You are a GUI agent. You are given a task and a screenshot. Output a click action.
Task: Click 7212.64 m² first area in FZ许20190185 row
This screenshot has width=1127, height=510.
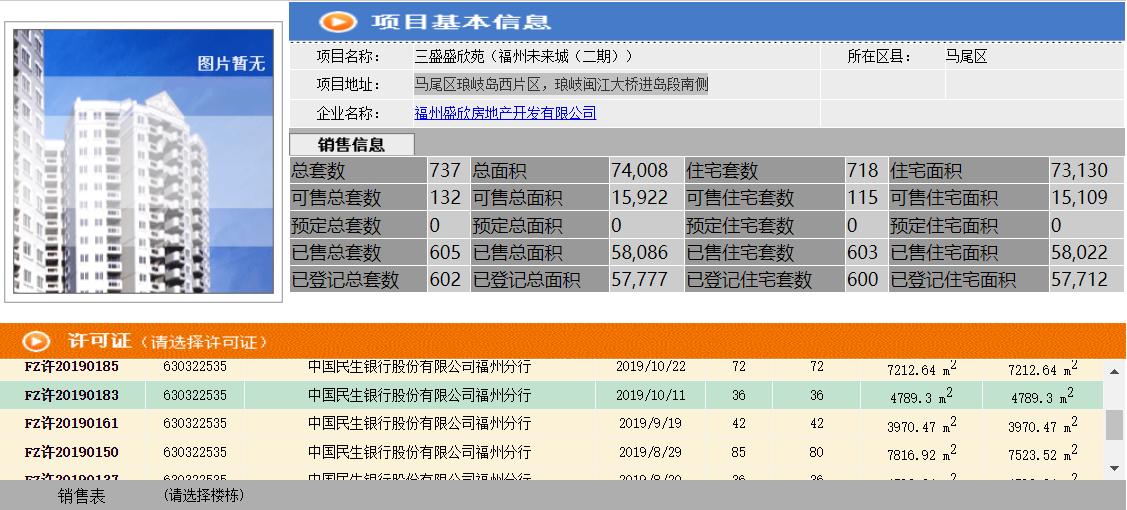click(x=921, y=368)
